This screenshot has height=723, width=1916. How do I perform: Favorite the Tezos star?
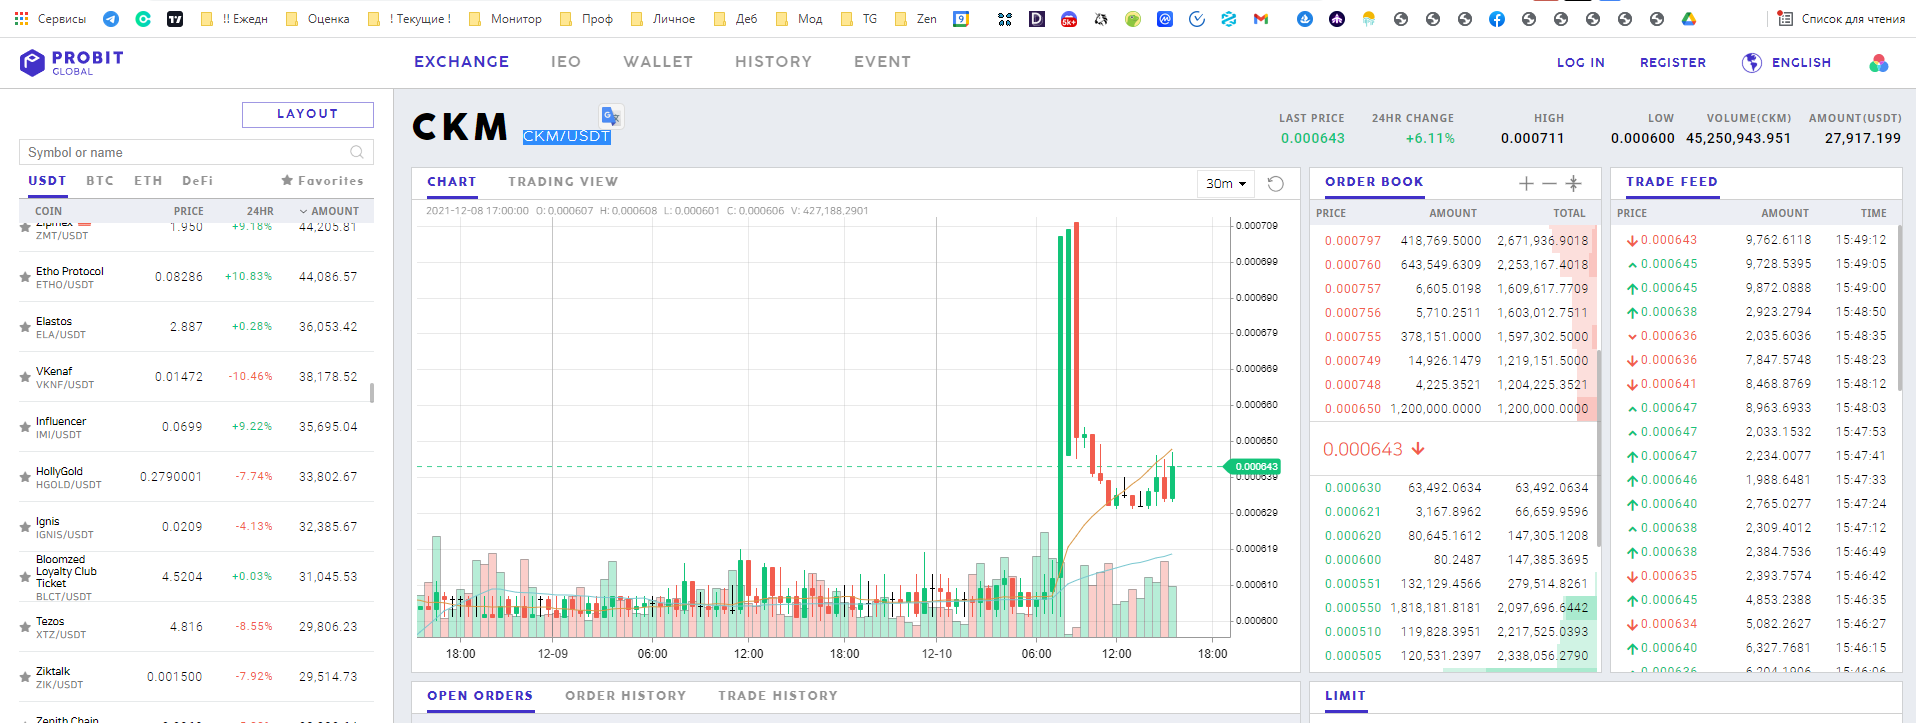(x=25, y=627)
